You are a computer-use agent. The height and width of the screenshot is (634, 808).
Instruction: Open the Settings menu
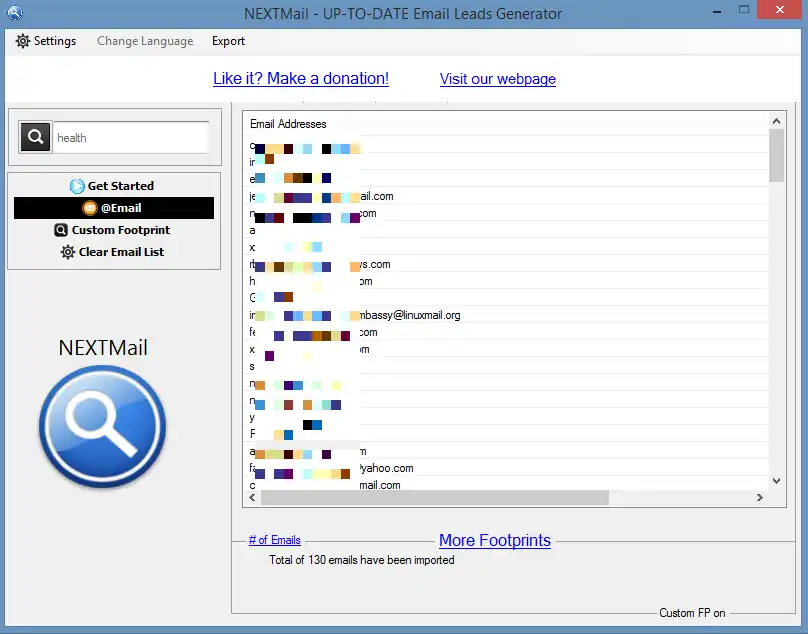(x=46, y=41)
